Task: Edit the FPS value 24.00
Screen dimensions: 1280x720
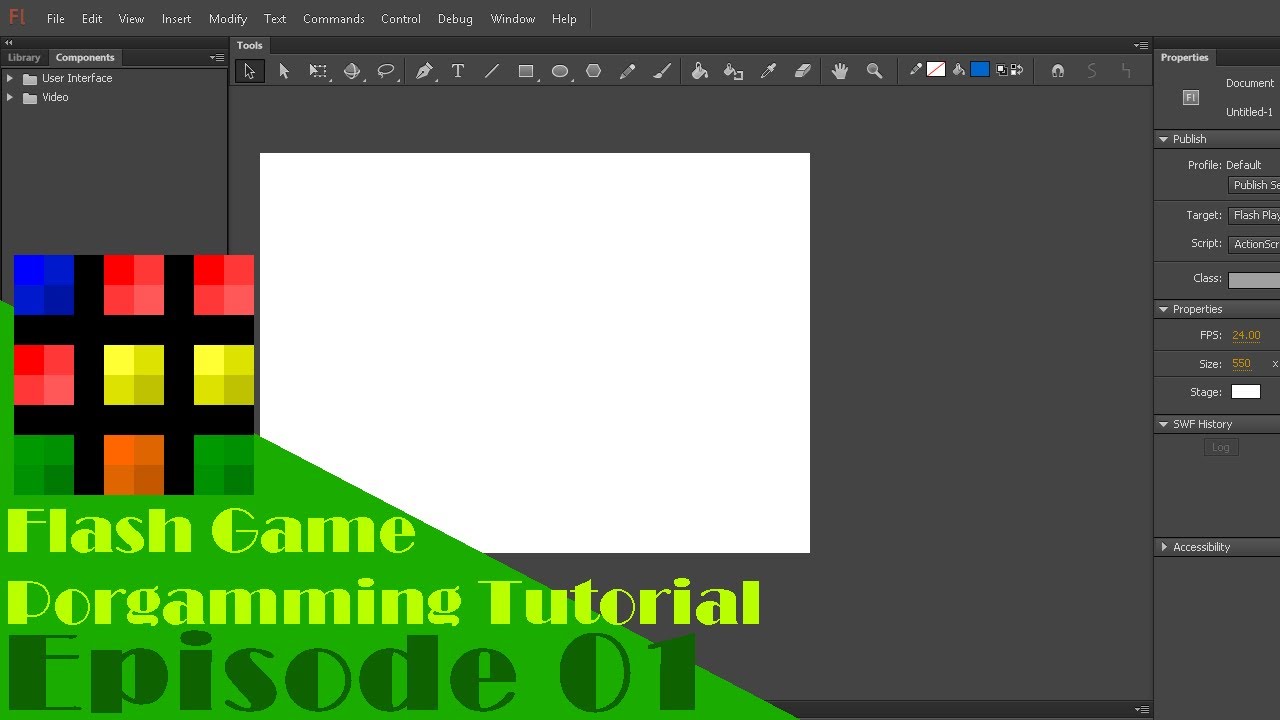Action: point(1246,335)
